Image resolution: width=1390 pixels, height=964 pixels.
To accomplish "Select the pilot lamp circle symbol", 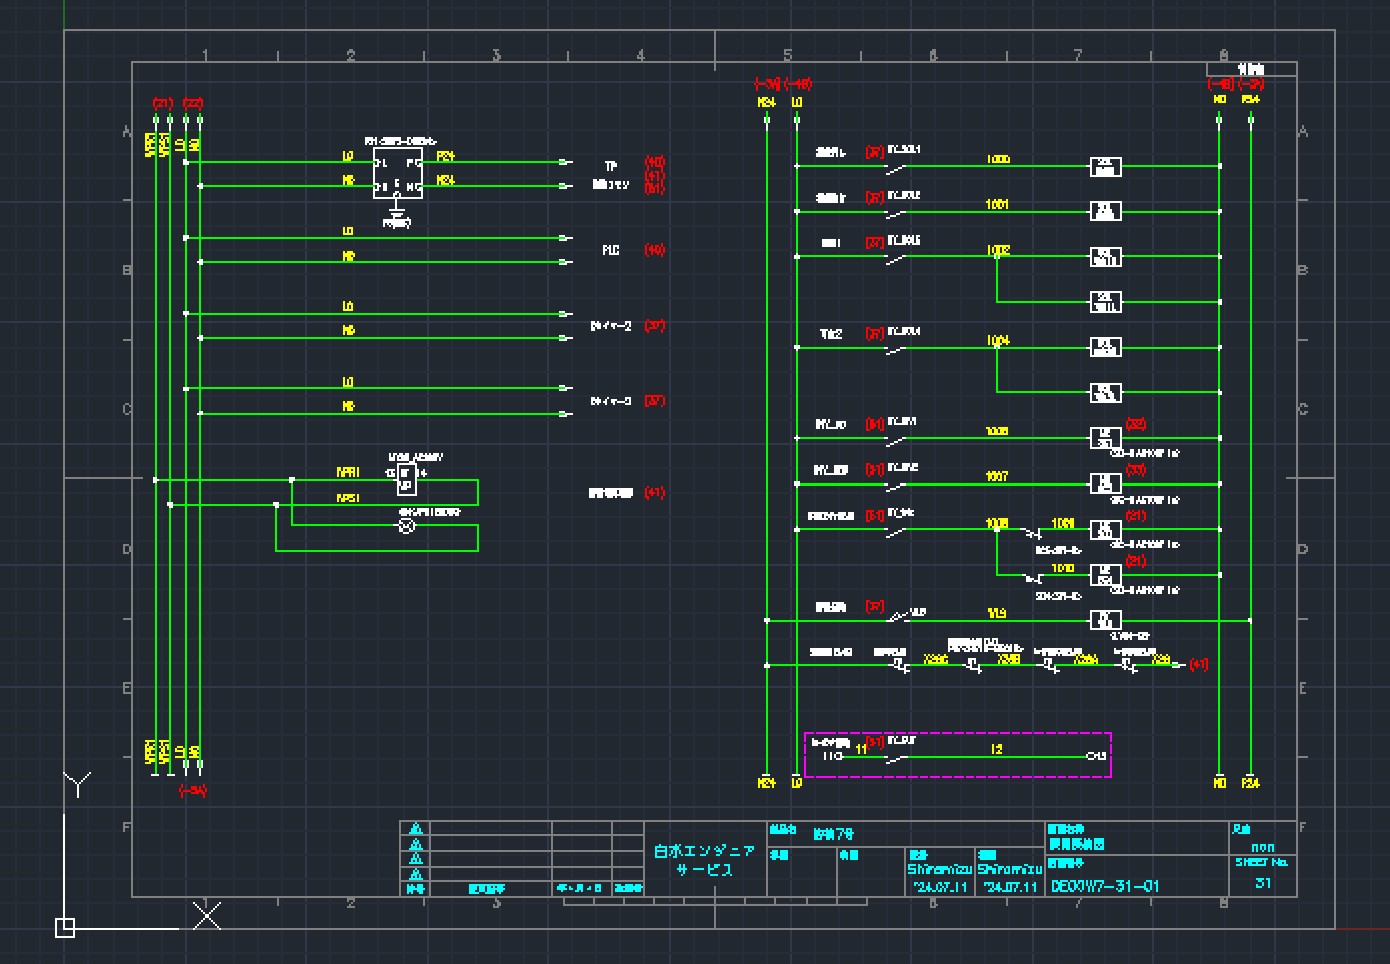I will click(407, 526).
